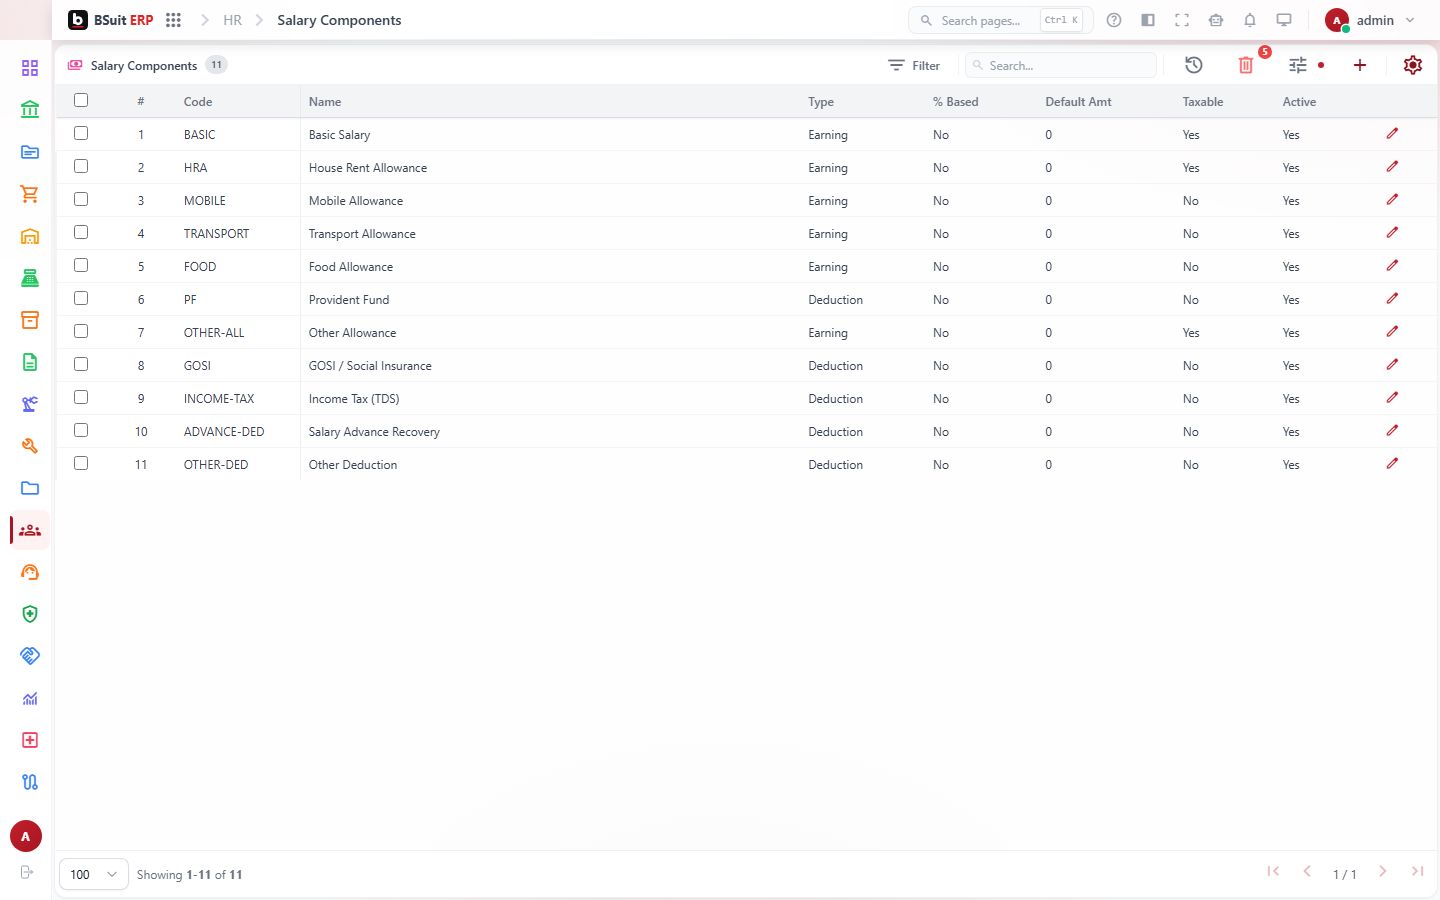
Task: Click the Income Tax (TDS) name cell
Action: pos(354,399)
